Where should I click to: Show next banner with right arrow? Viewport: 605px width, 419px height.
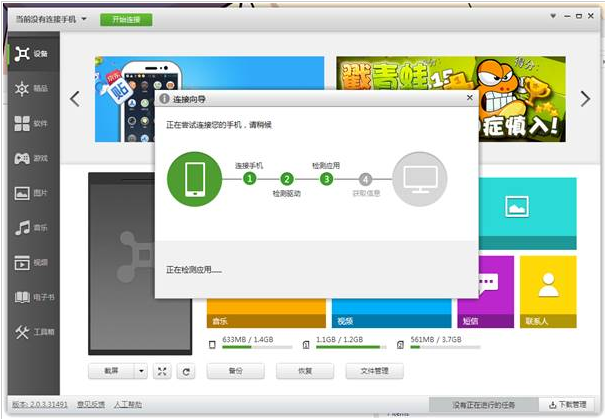coord(585,98)
